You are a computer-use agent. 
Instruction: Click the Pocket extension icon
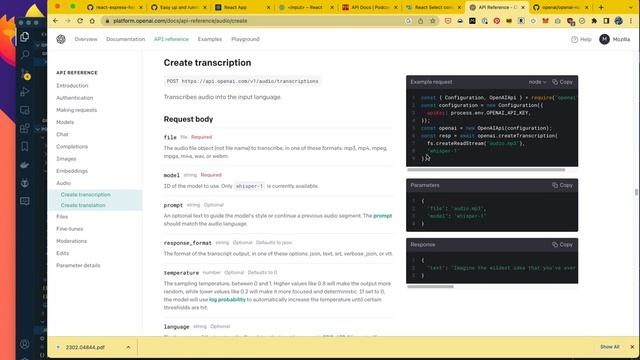coord(448,21)
